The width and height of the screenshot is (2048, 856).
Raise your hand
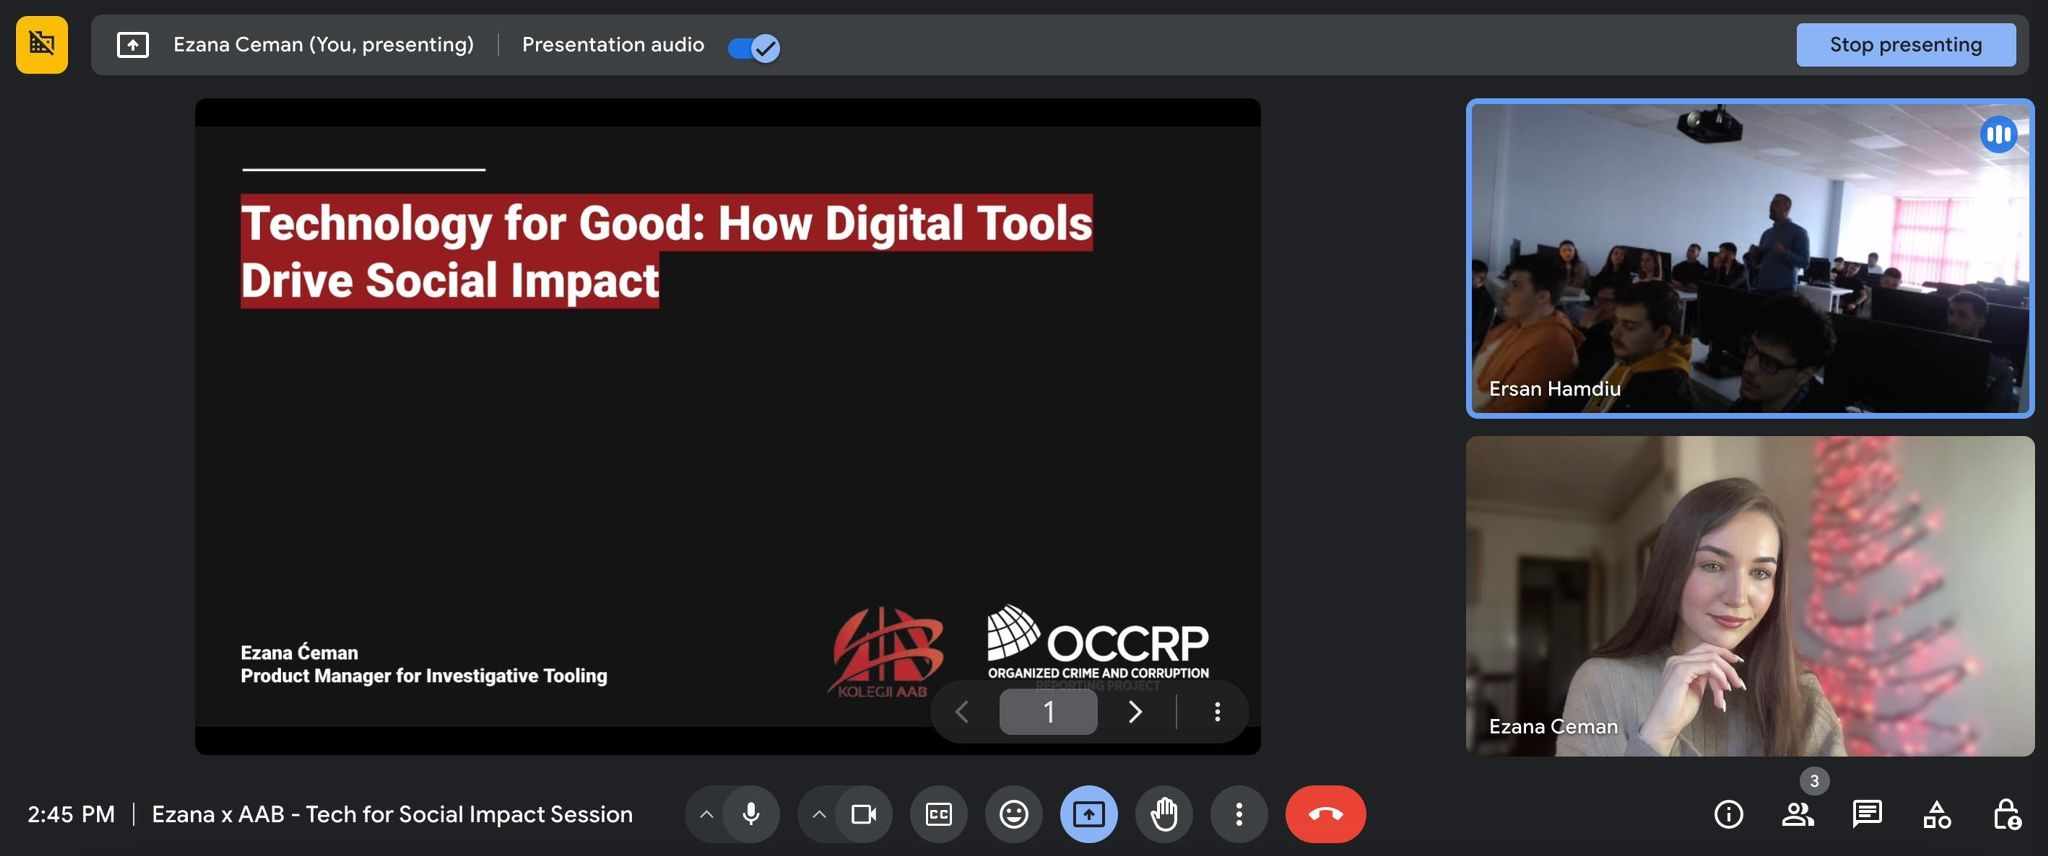pos(1164,814)
